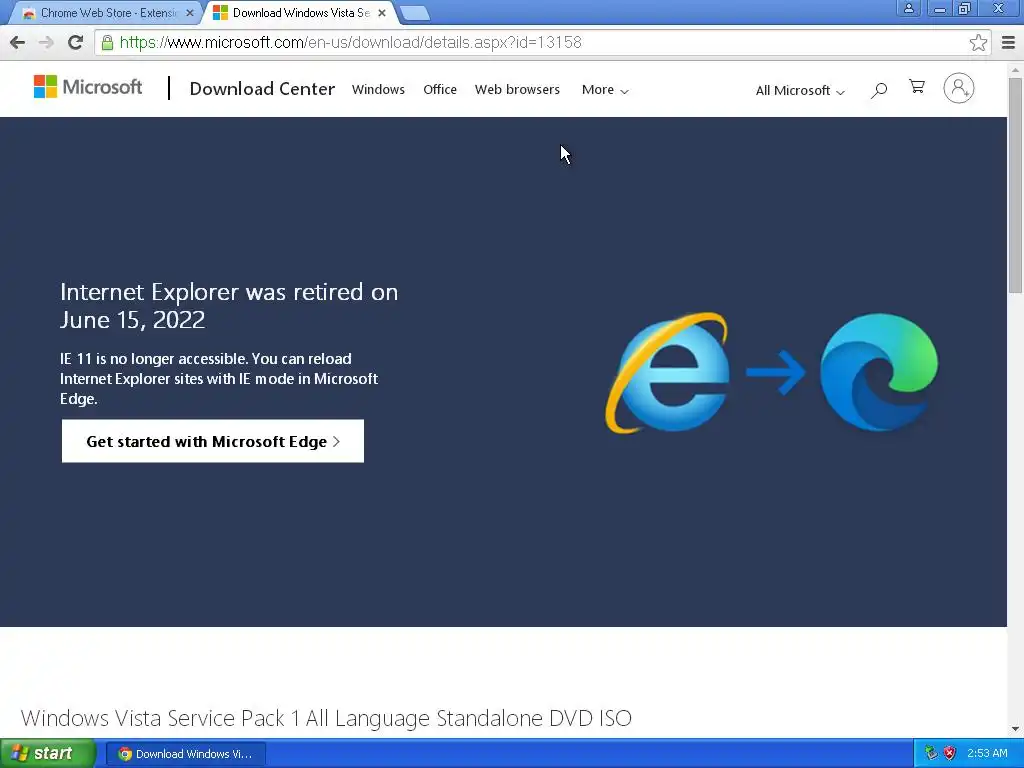Image resolution: width=1024 pixels, height=768 pixels.
Task: Click the Download Center link
Action: 262,89
